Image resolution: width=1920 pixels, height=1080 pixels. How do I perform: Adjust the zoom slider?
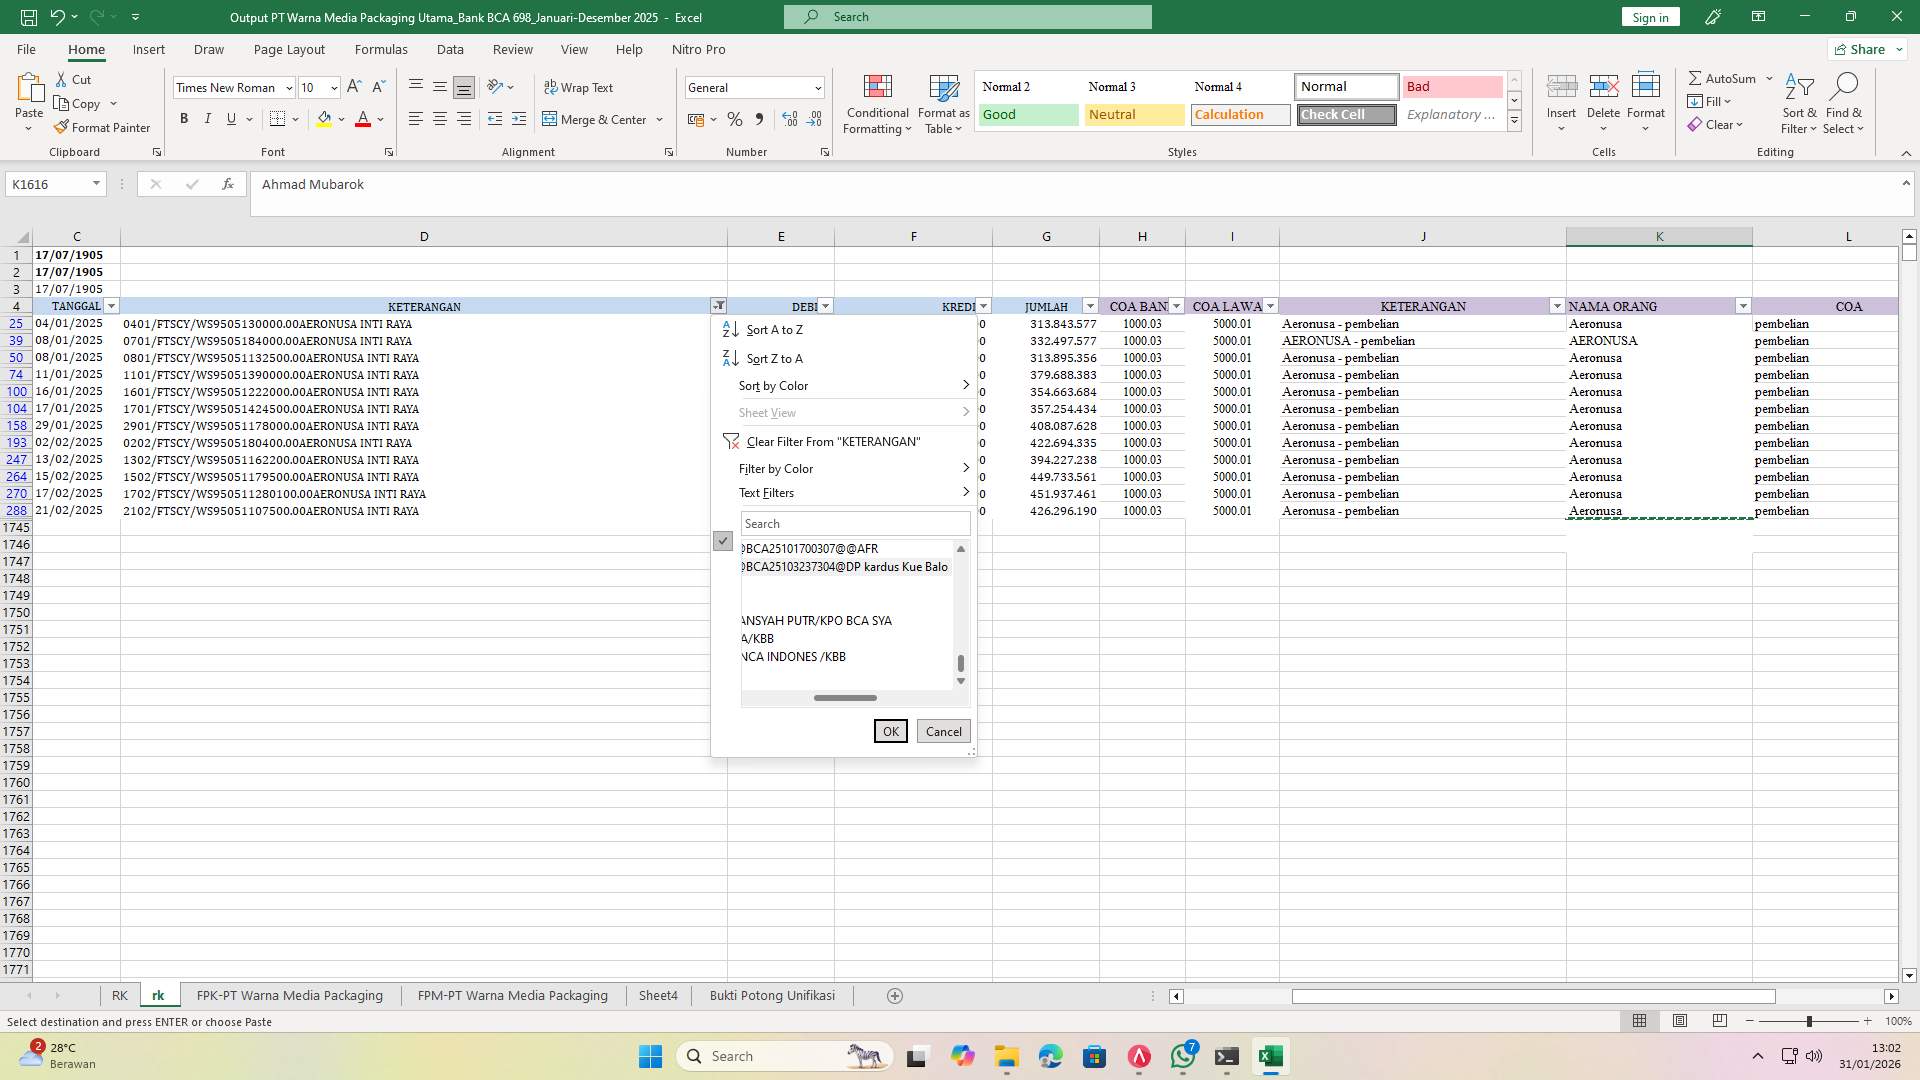[1808, 1021]
